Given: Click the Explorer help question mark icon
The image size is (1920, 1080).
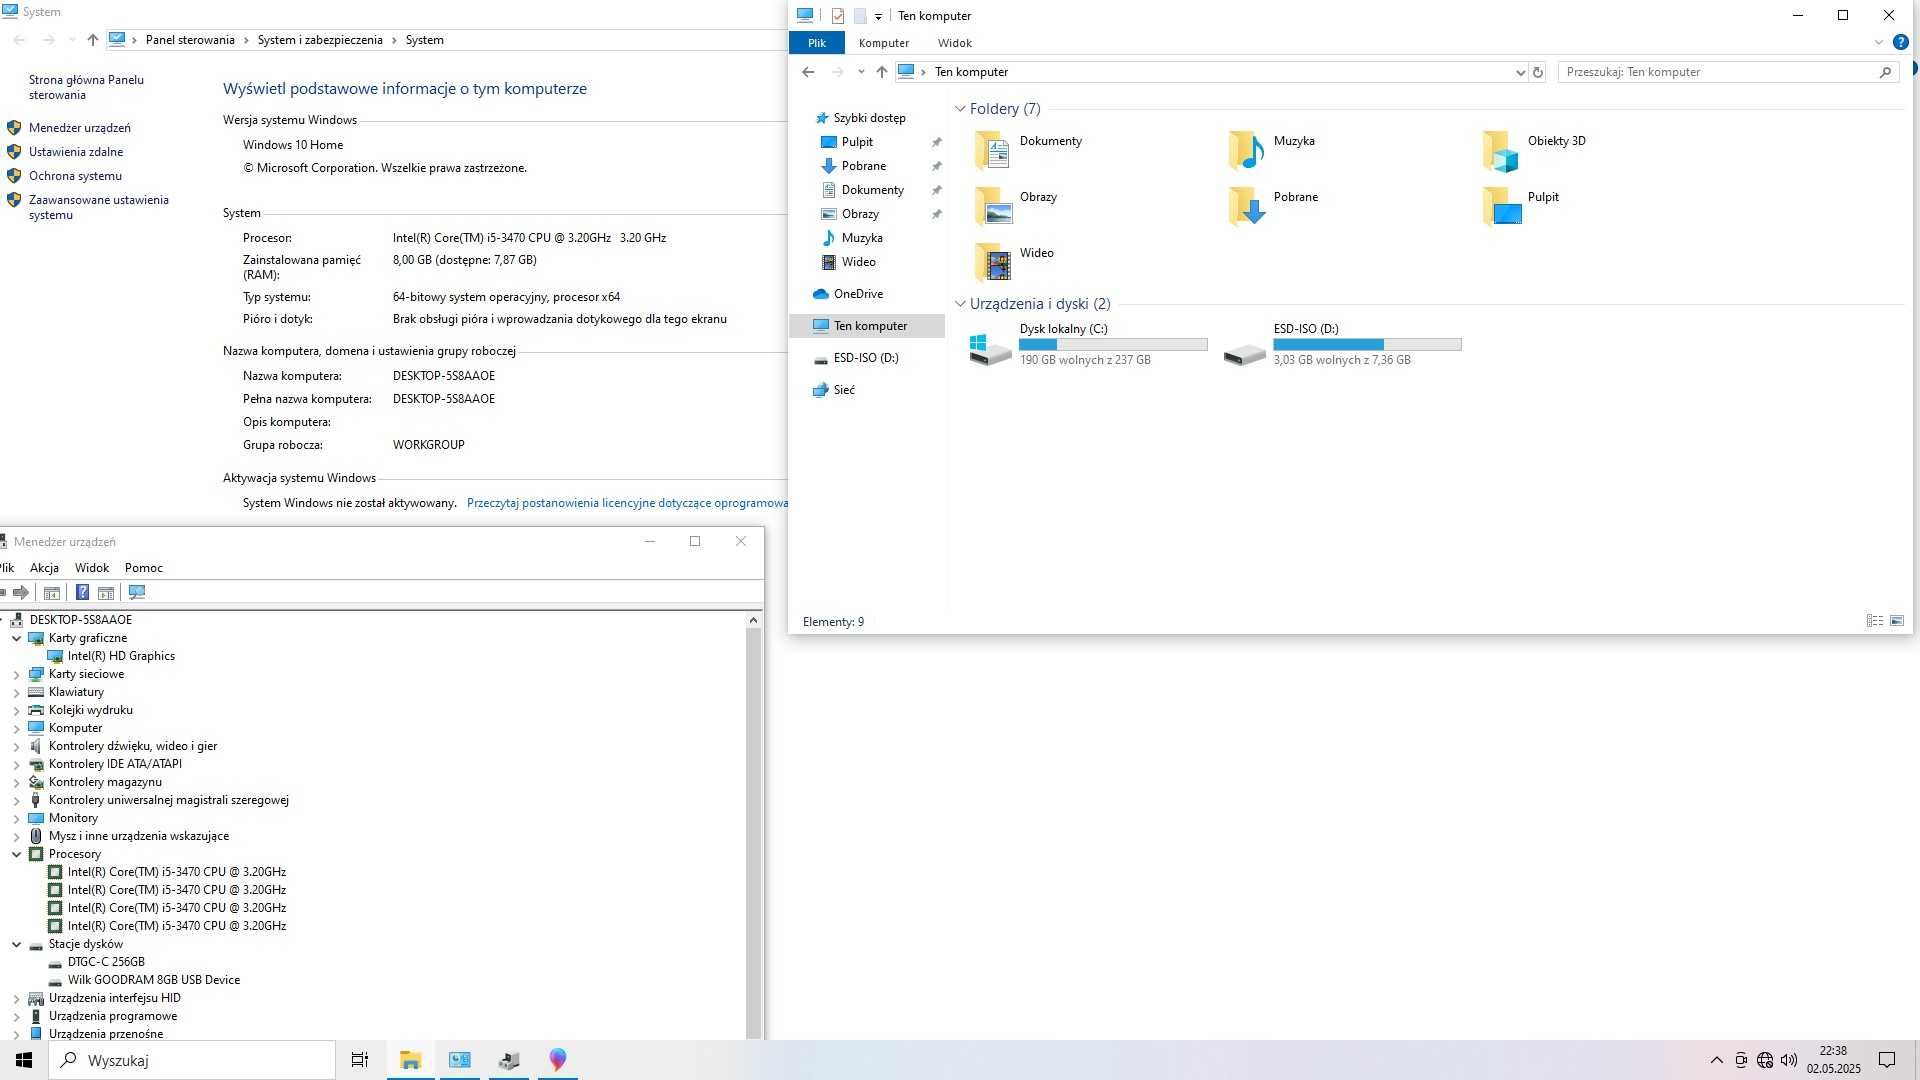Looking at the screenshot, I should 1900,43.
